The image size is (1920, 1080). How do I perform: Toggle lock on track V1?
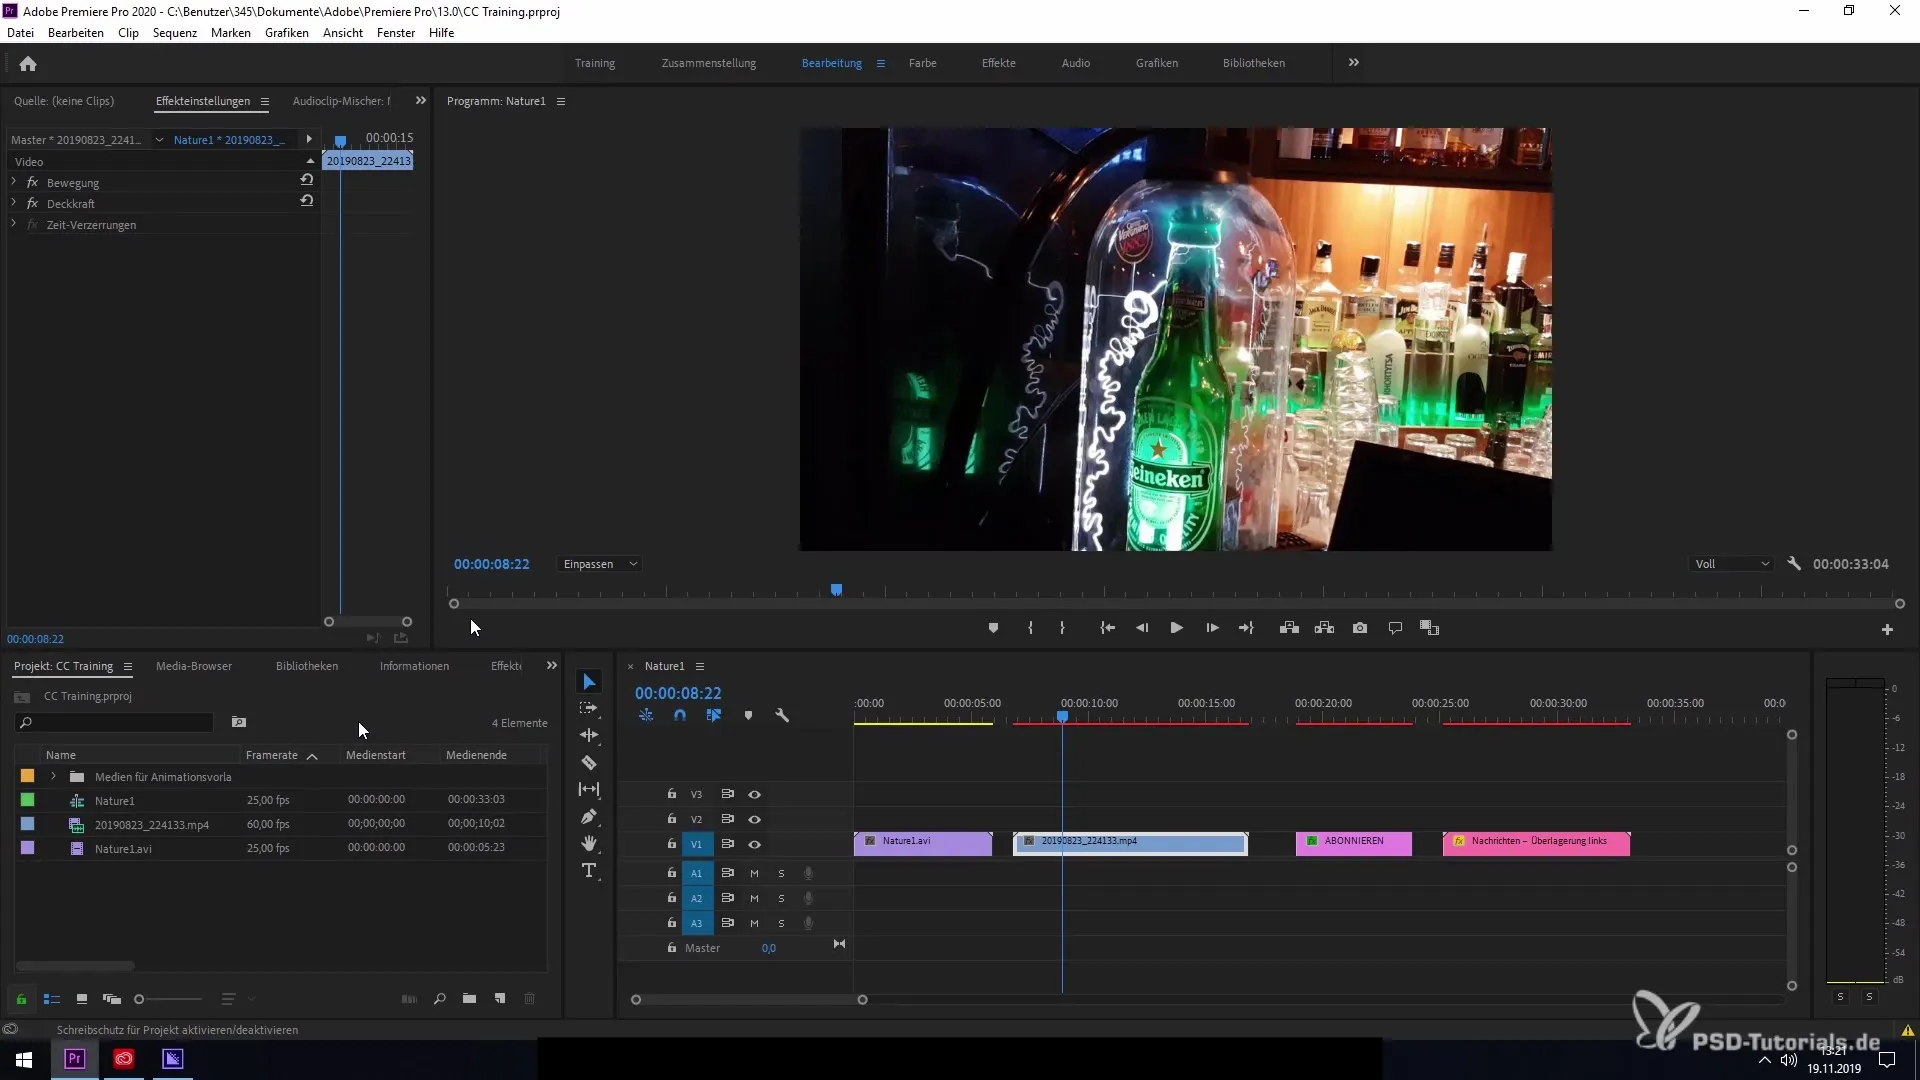click(x=672, y=844)
